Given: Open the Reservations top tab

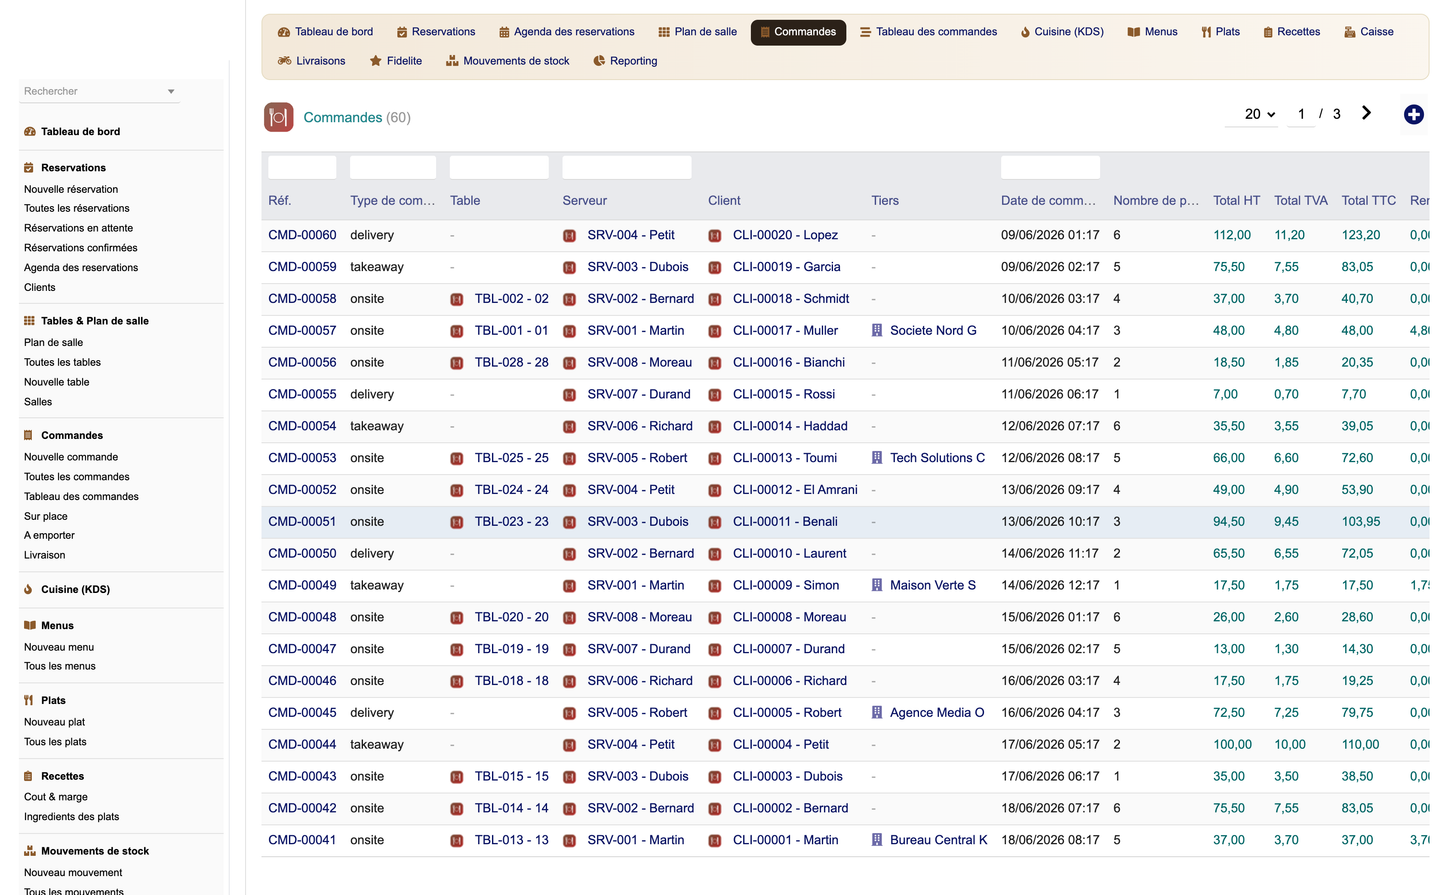Looking at the screenshot, I should 436,32.
